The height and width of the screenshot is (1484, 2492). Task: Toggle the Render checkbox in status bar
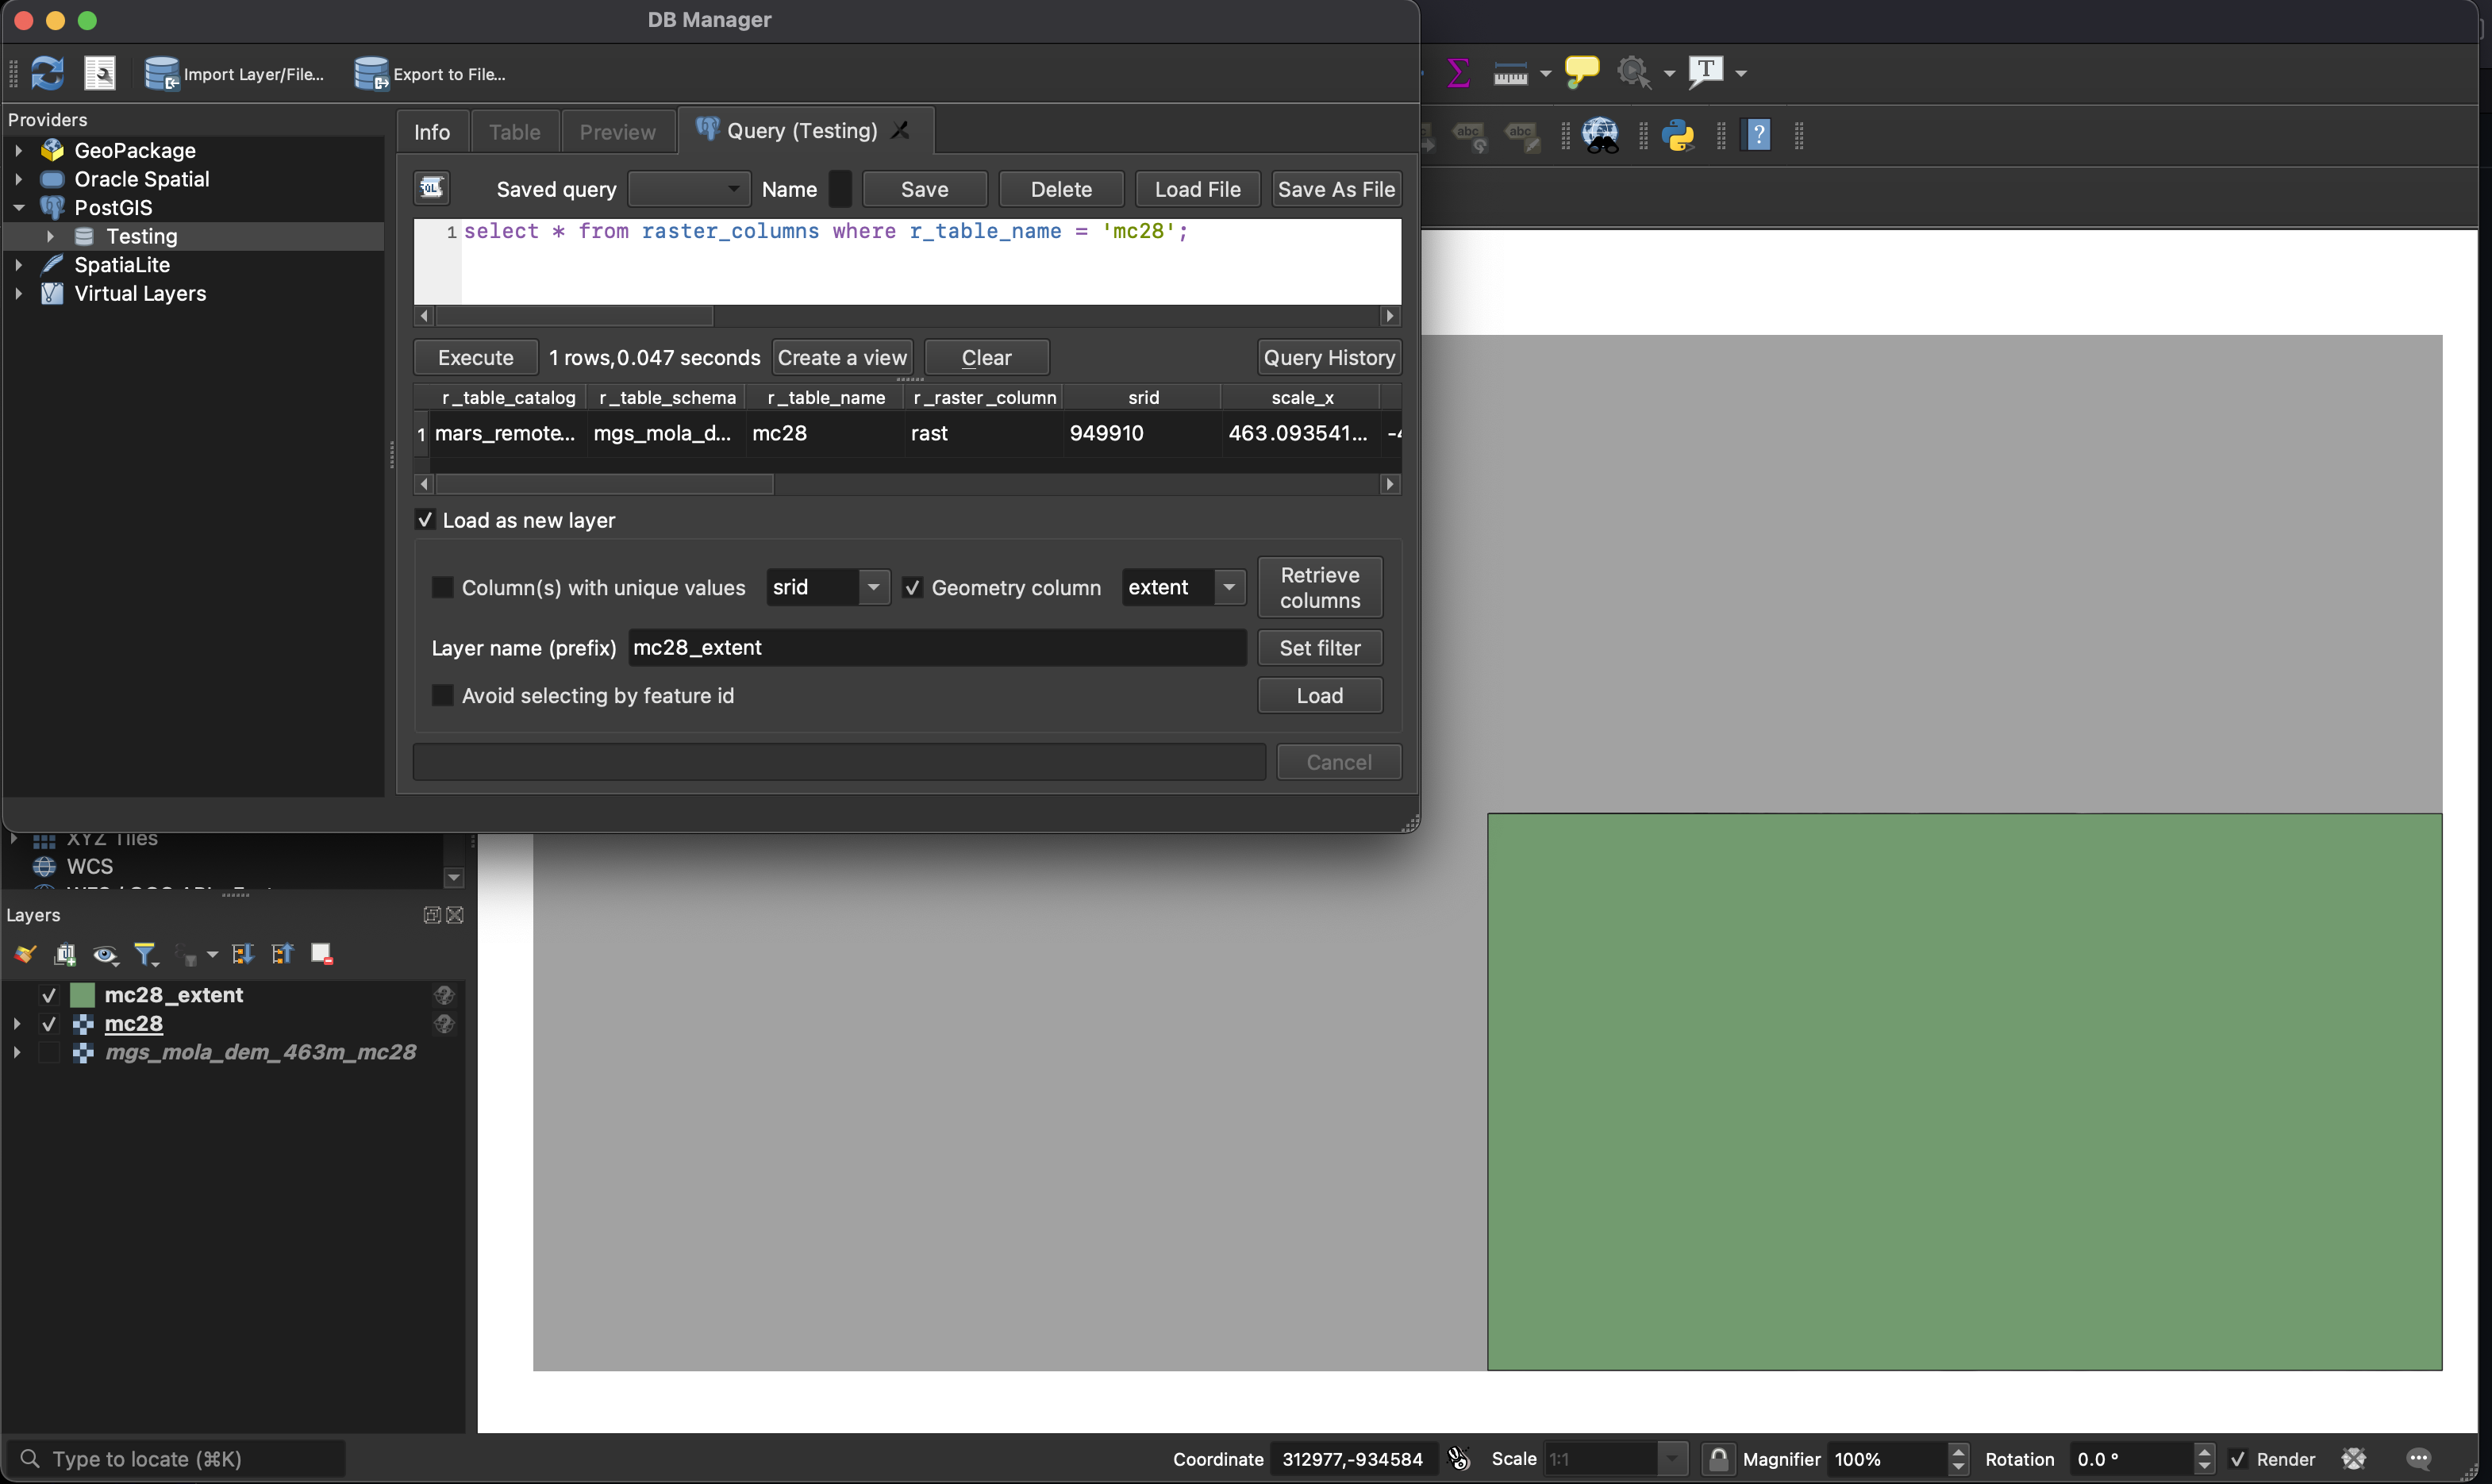[x=2238, y=1458]
